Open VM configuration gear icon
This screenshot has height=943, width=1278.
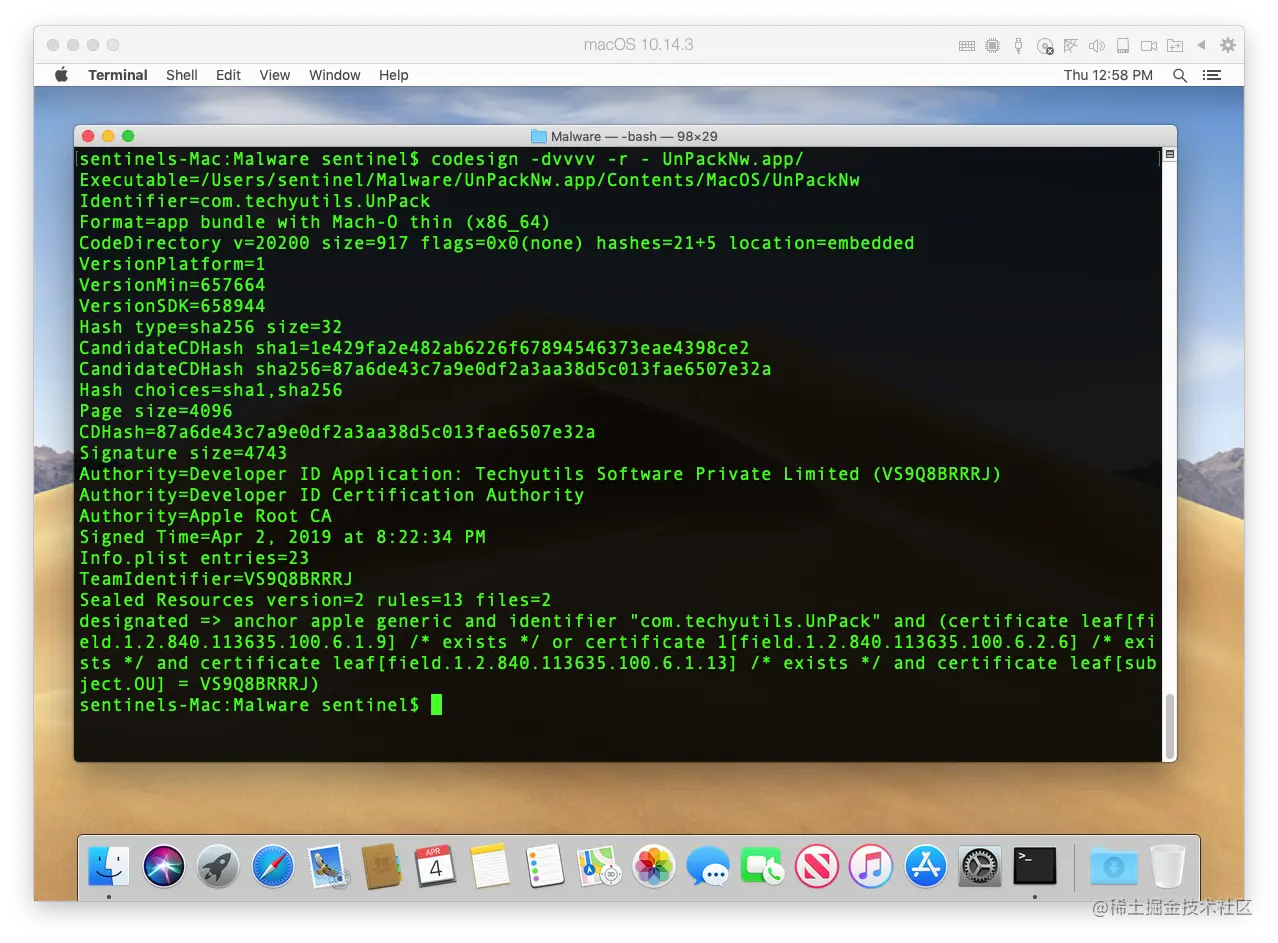(x=1227, y=45)
